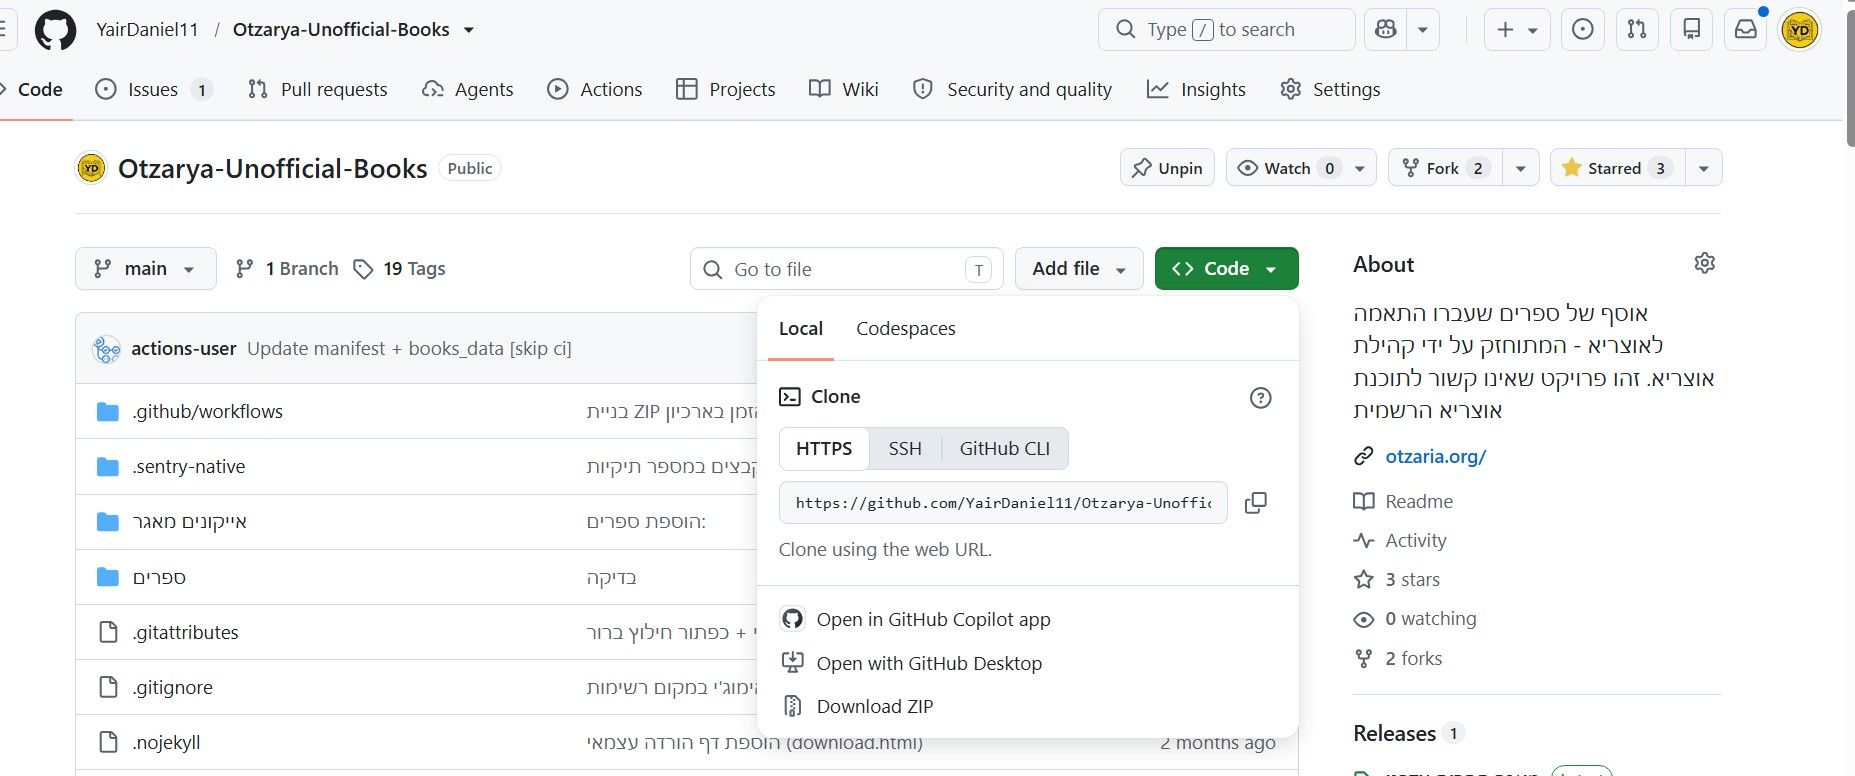The width and height of the screenshot is (1855, 776).
Task: Click the search bar field
Action: pyautogui.click(x=1227, y=30)
